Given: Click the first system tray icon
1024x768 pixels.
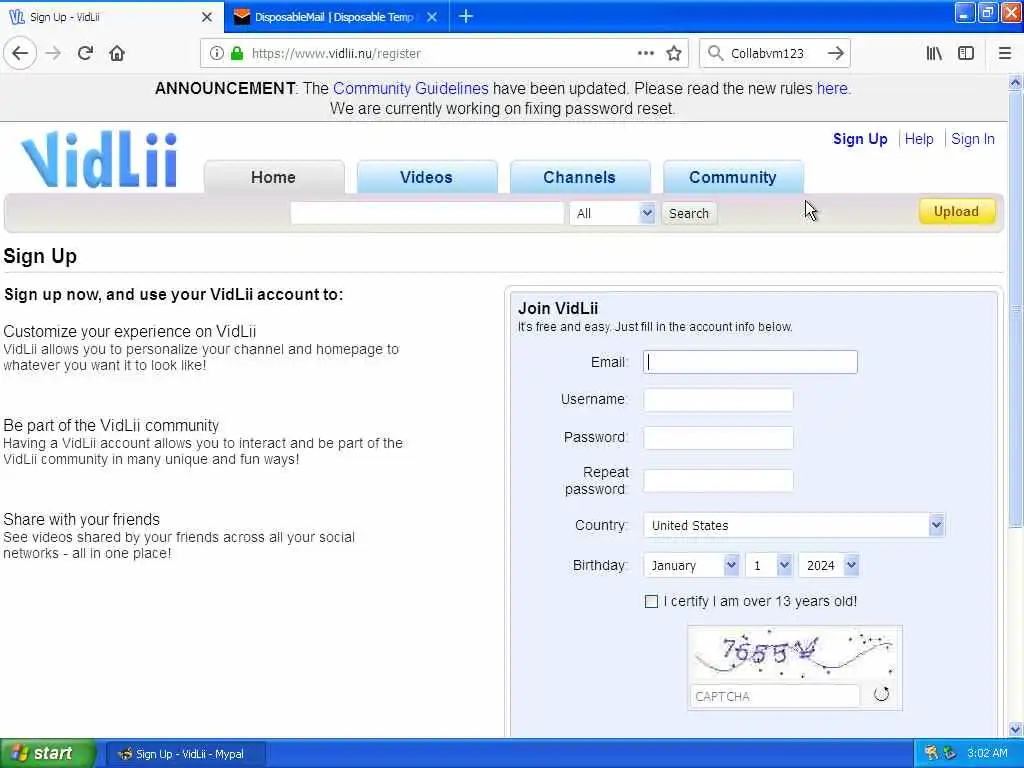Looking at the screenshot, I should [932, 753].
